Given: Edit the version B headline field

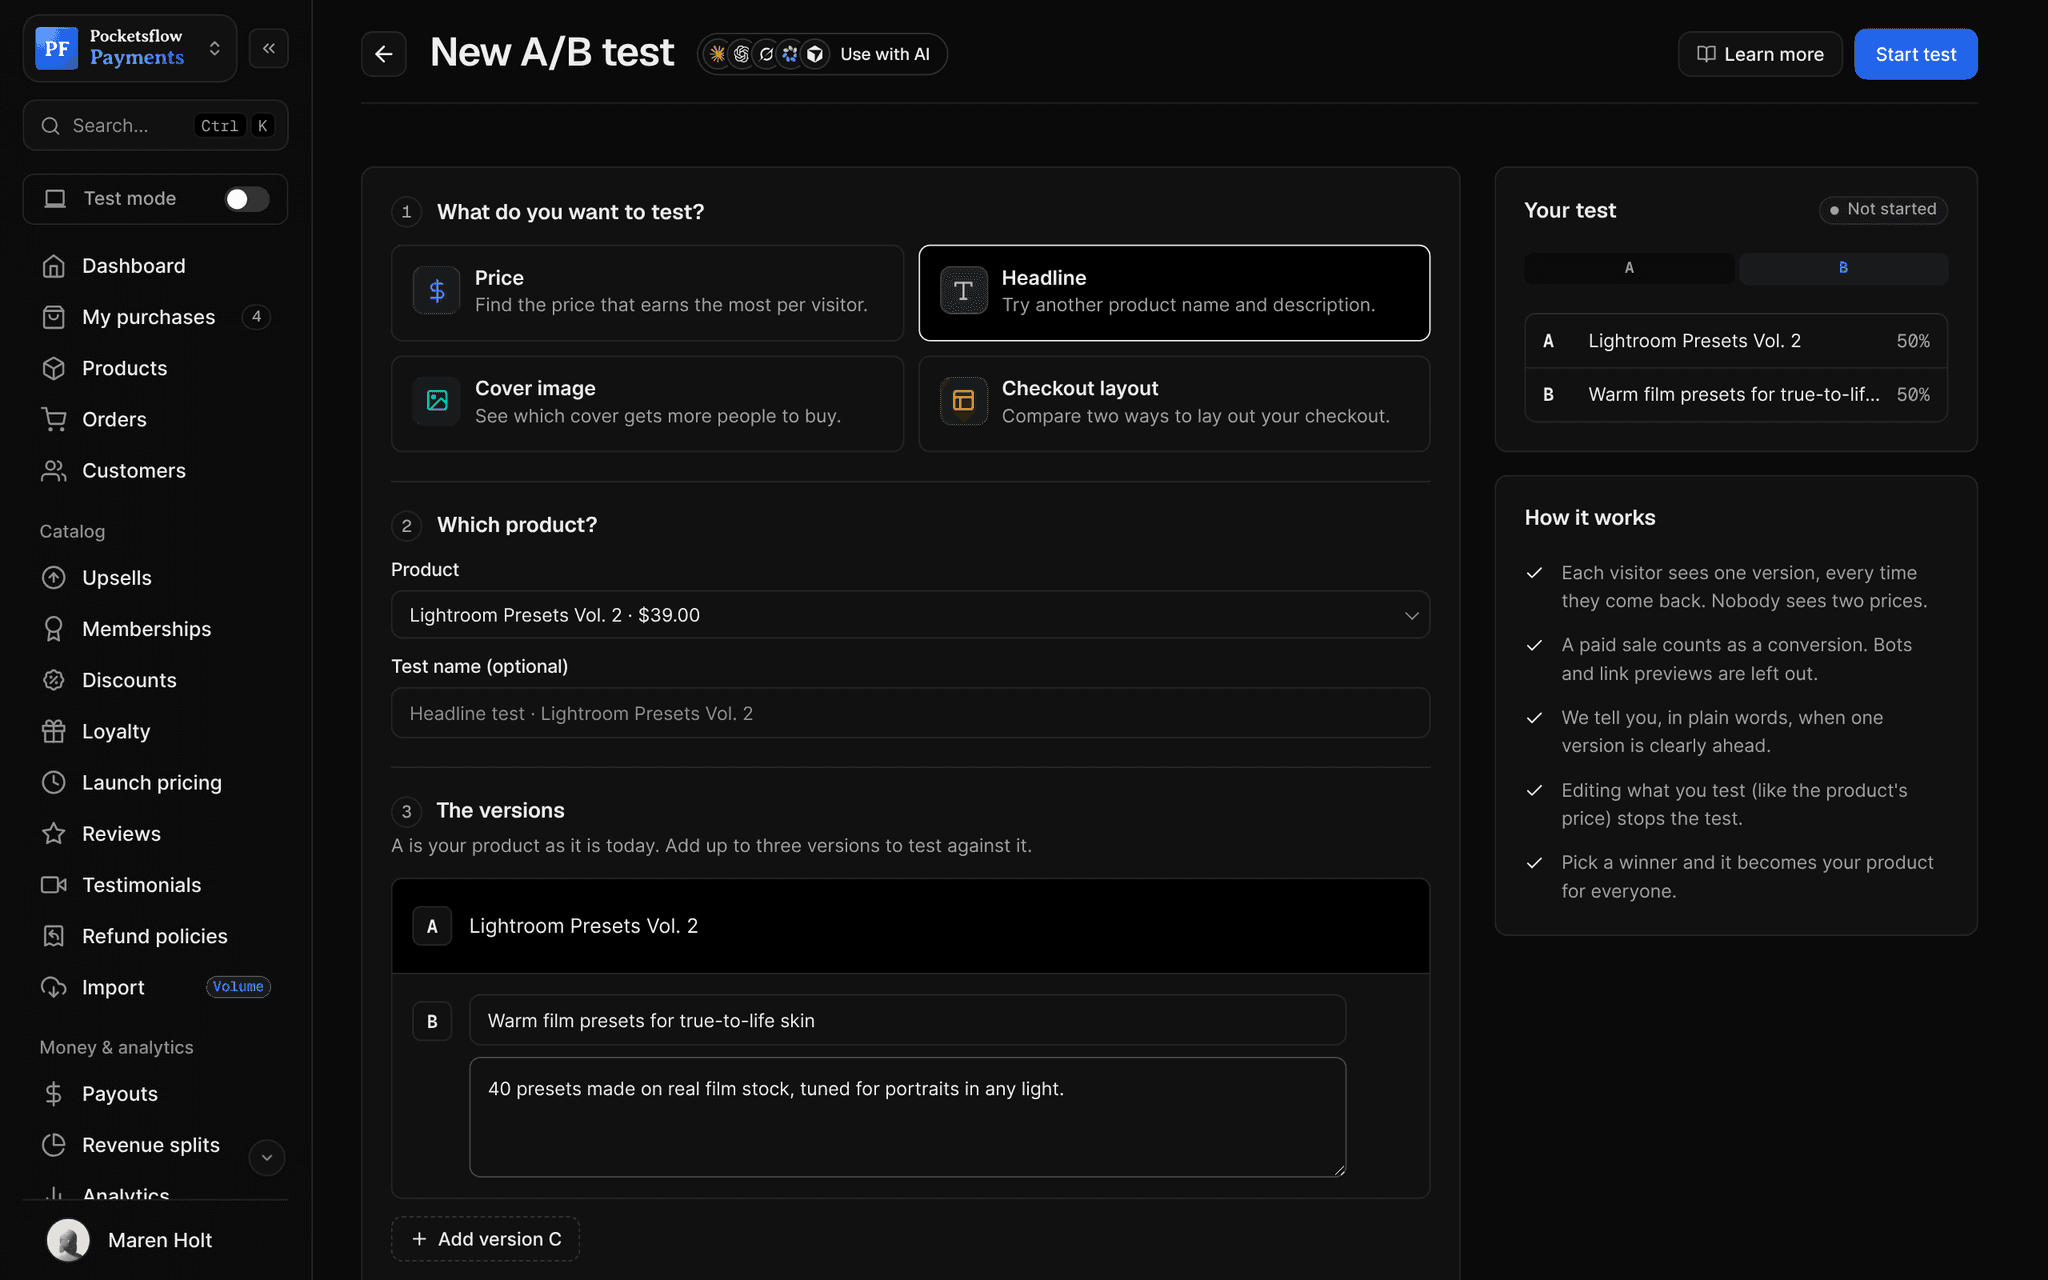Looking at the screenshot, I should point(907,1020).
